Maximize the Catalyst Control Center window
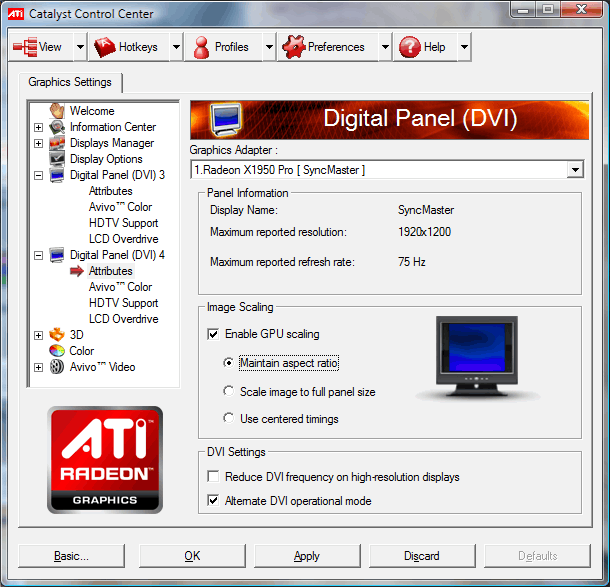Image resolution: width=610 pixels, height=587 pixels. [548, 9]
